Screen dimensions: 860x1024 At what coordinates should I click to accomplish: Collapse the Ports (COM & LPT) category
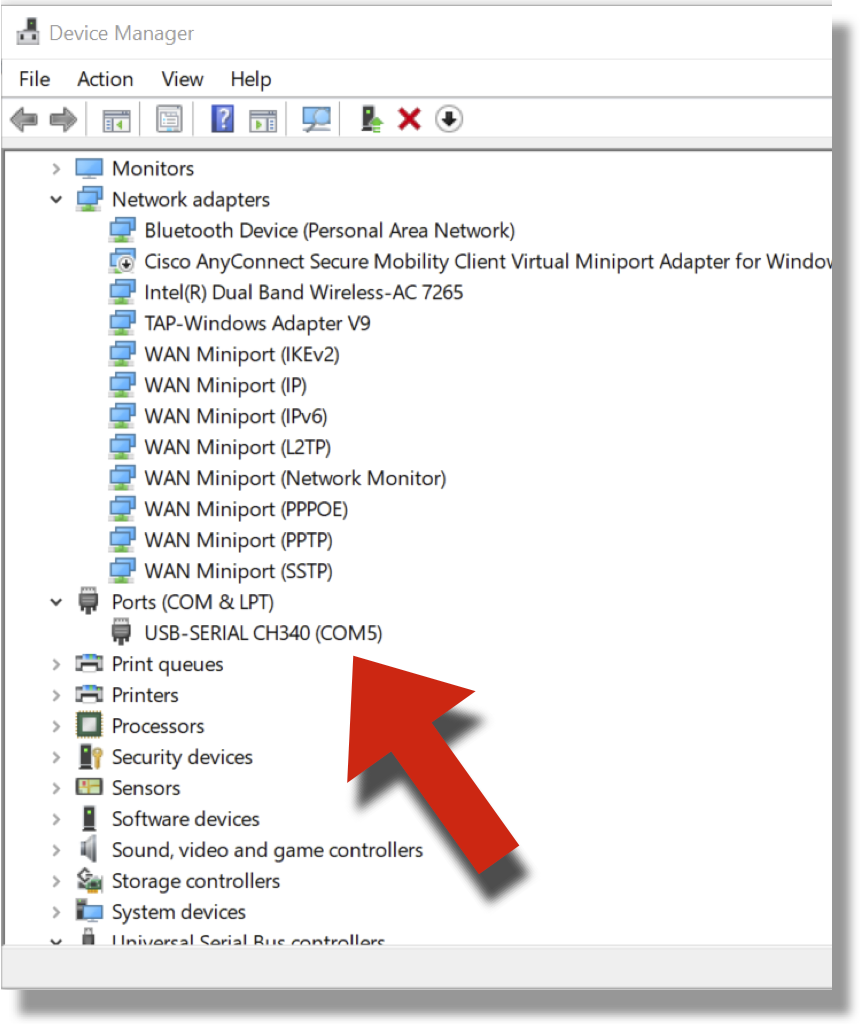click(x=56, y=602)
